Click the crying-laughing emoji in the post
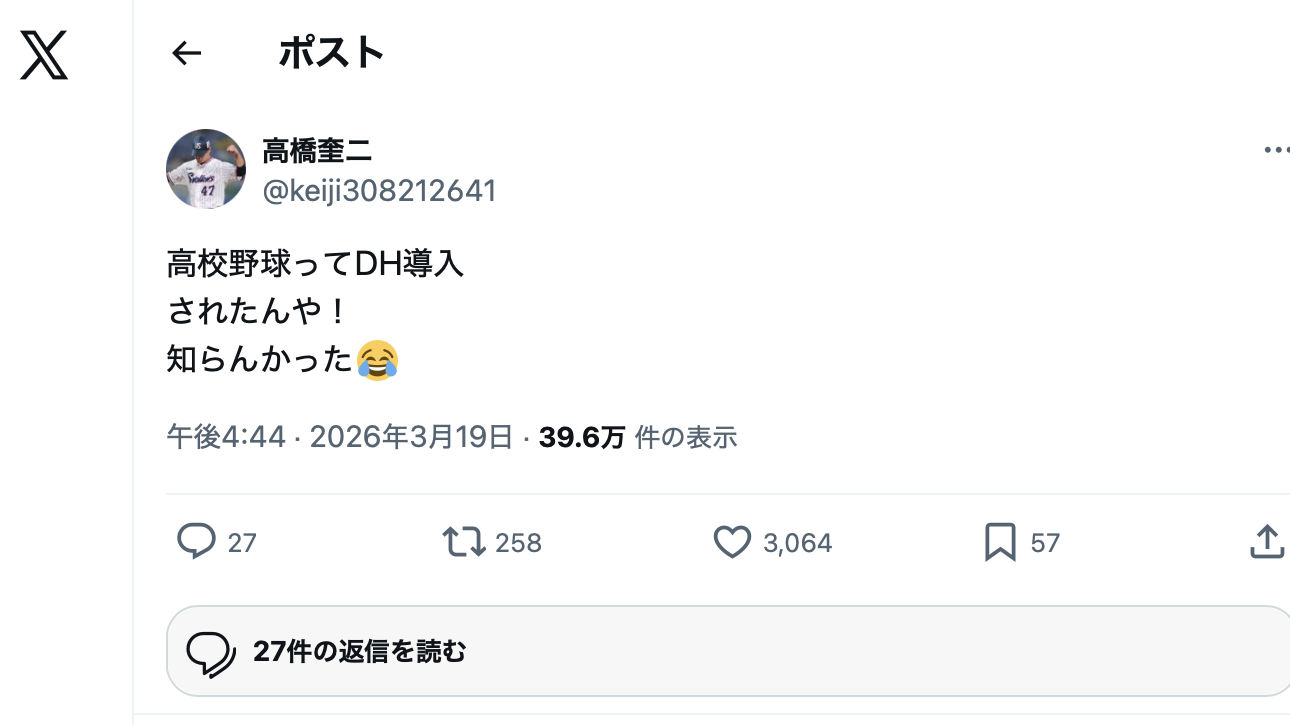1290x725 pixels. (378, 359)
